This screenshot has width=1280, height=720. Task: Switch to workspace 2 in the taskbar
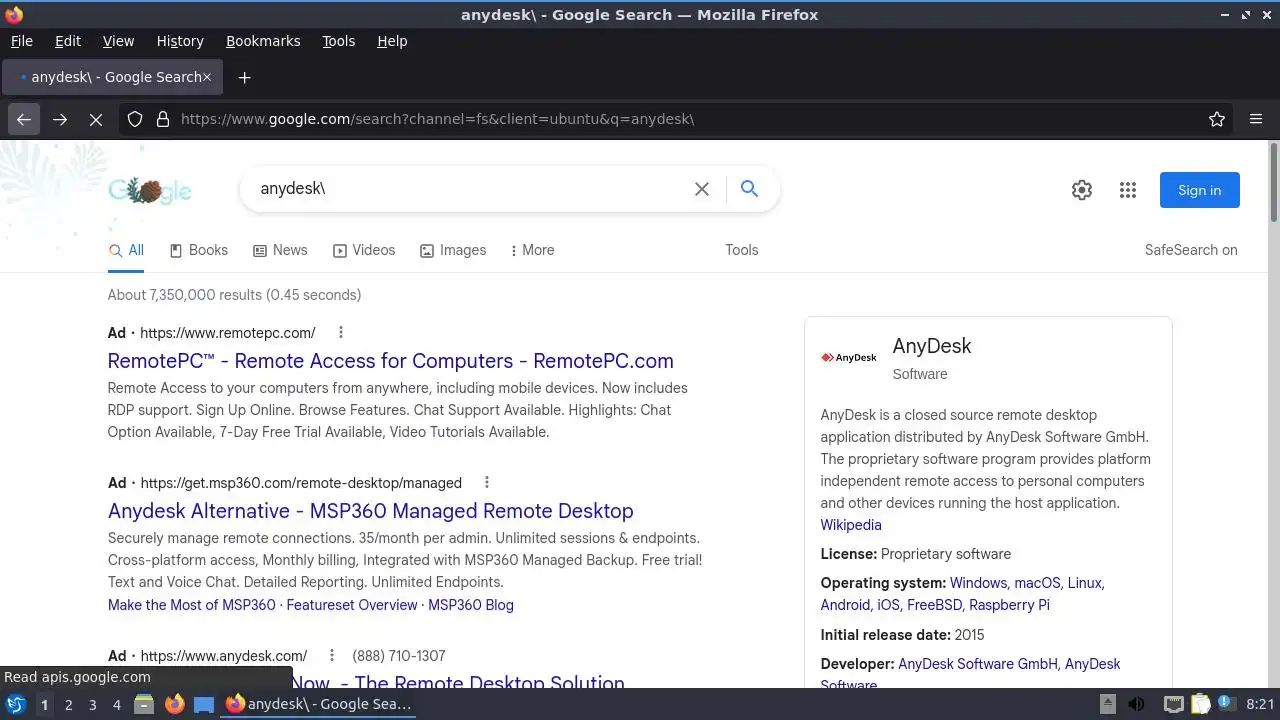(x=68, y=705)
